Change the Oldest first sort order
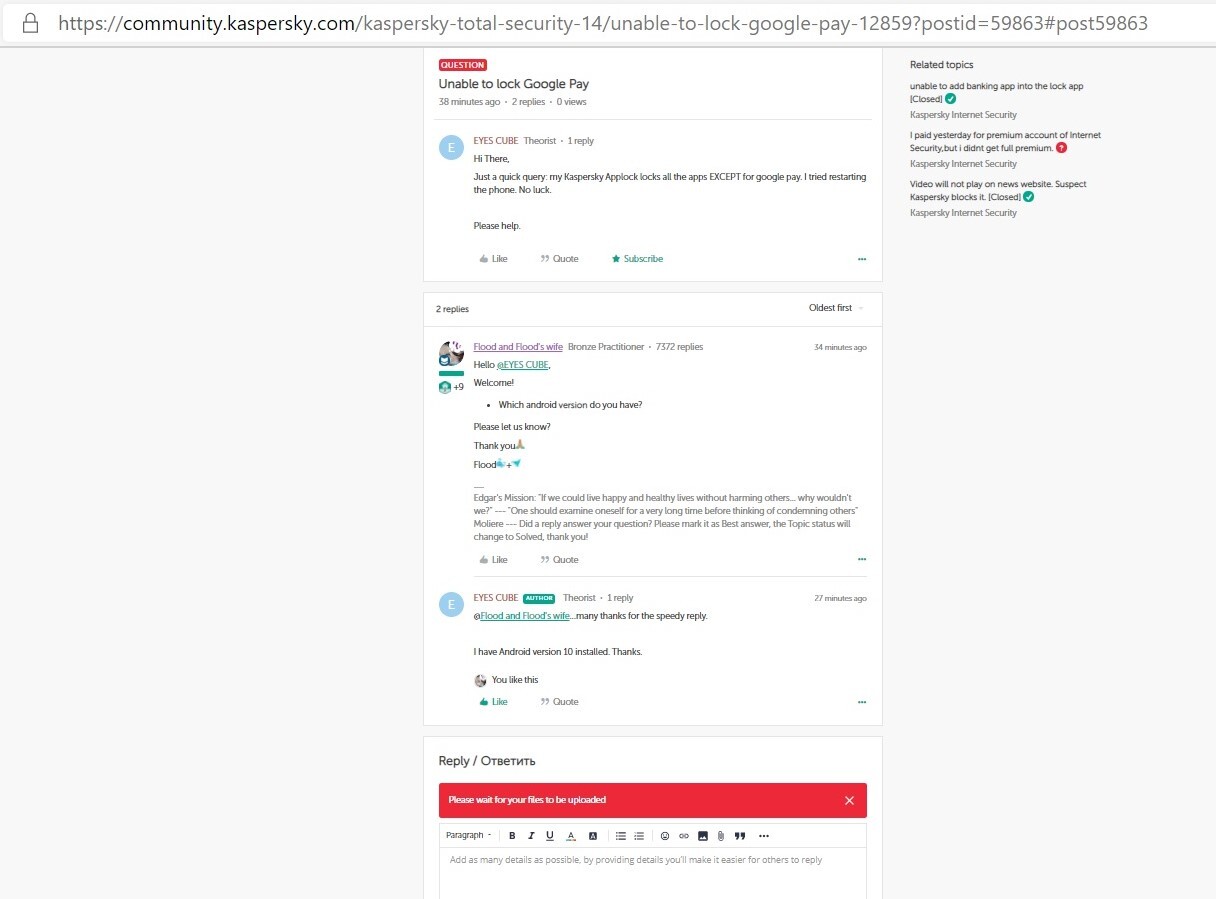The image size is (1216, 899). 836,308
